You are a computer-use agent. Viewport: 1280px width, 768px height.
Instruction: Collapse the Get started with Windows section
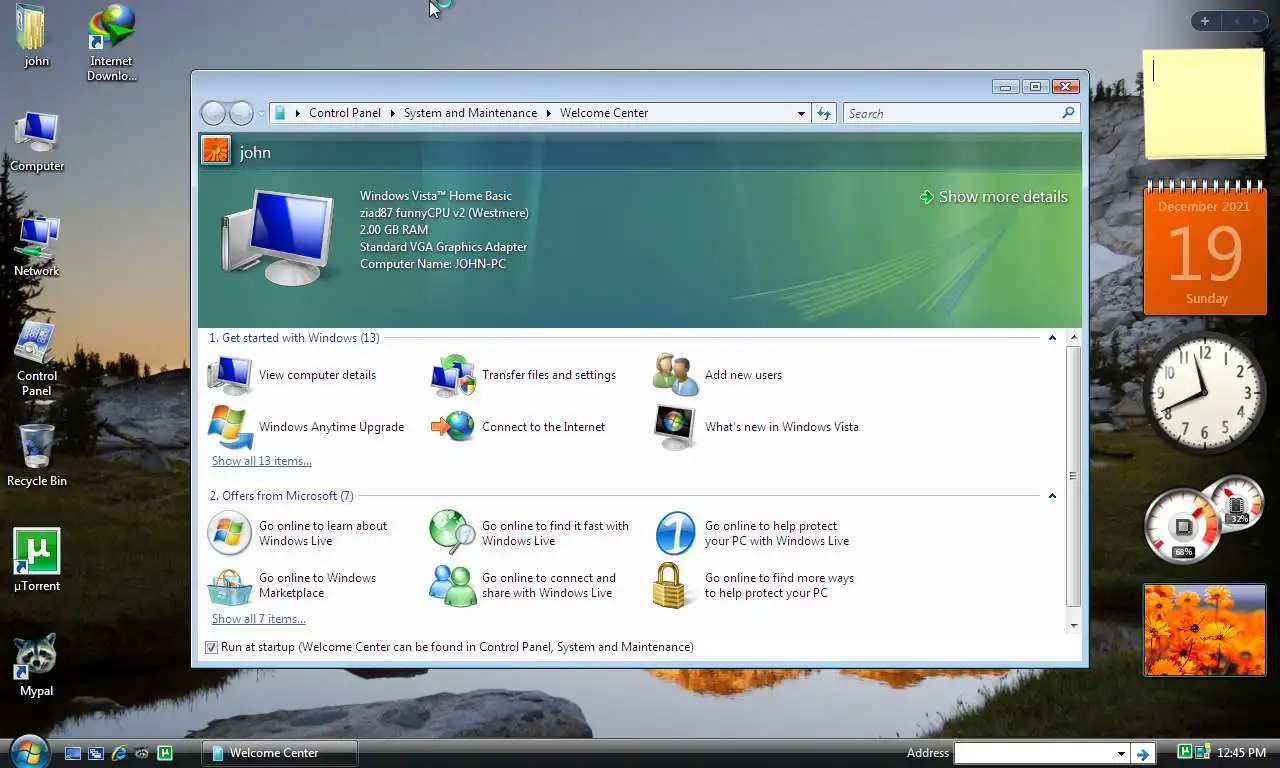[1052, 338]
